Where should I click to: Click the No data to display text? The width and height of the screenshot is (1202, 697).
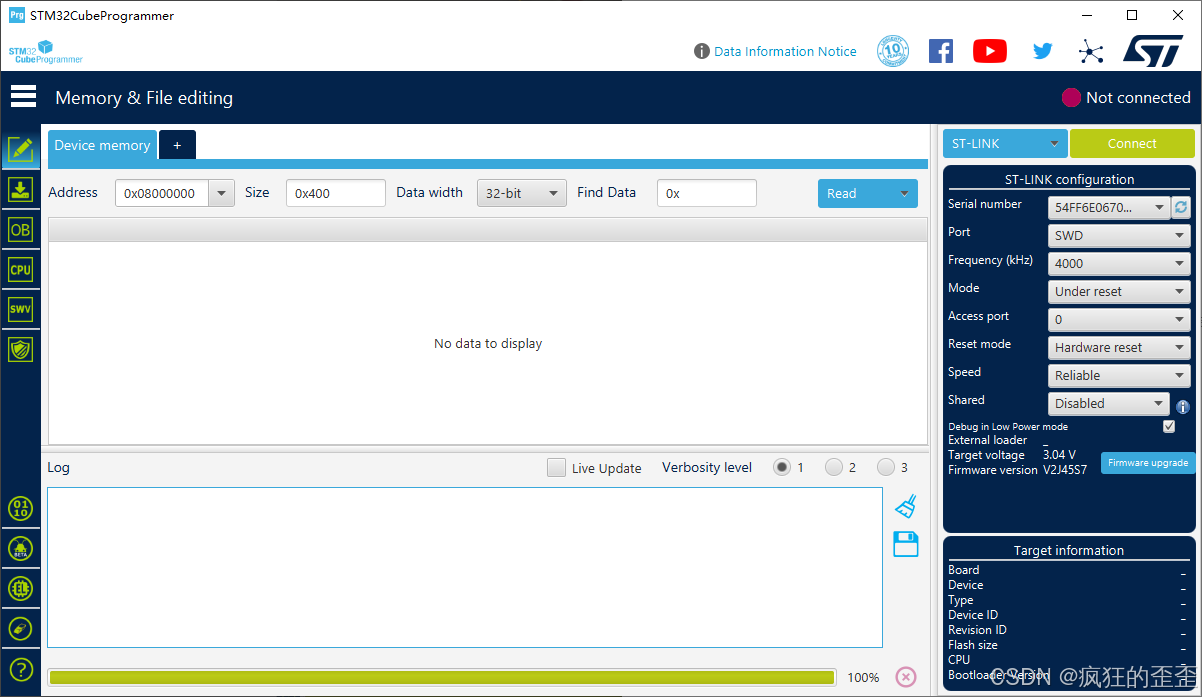488,343
